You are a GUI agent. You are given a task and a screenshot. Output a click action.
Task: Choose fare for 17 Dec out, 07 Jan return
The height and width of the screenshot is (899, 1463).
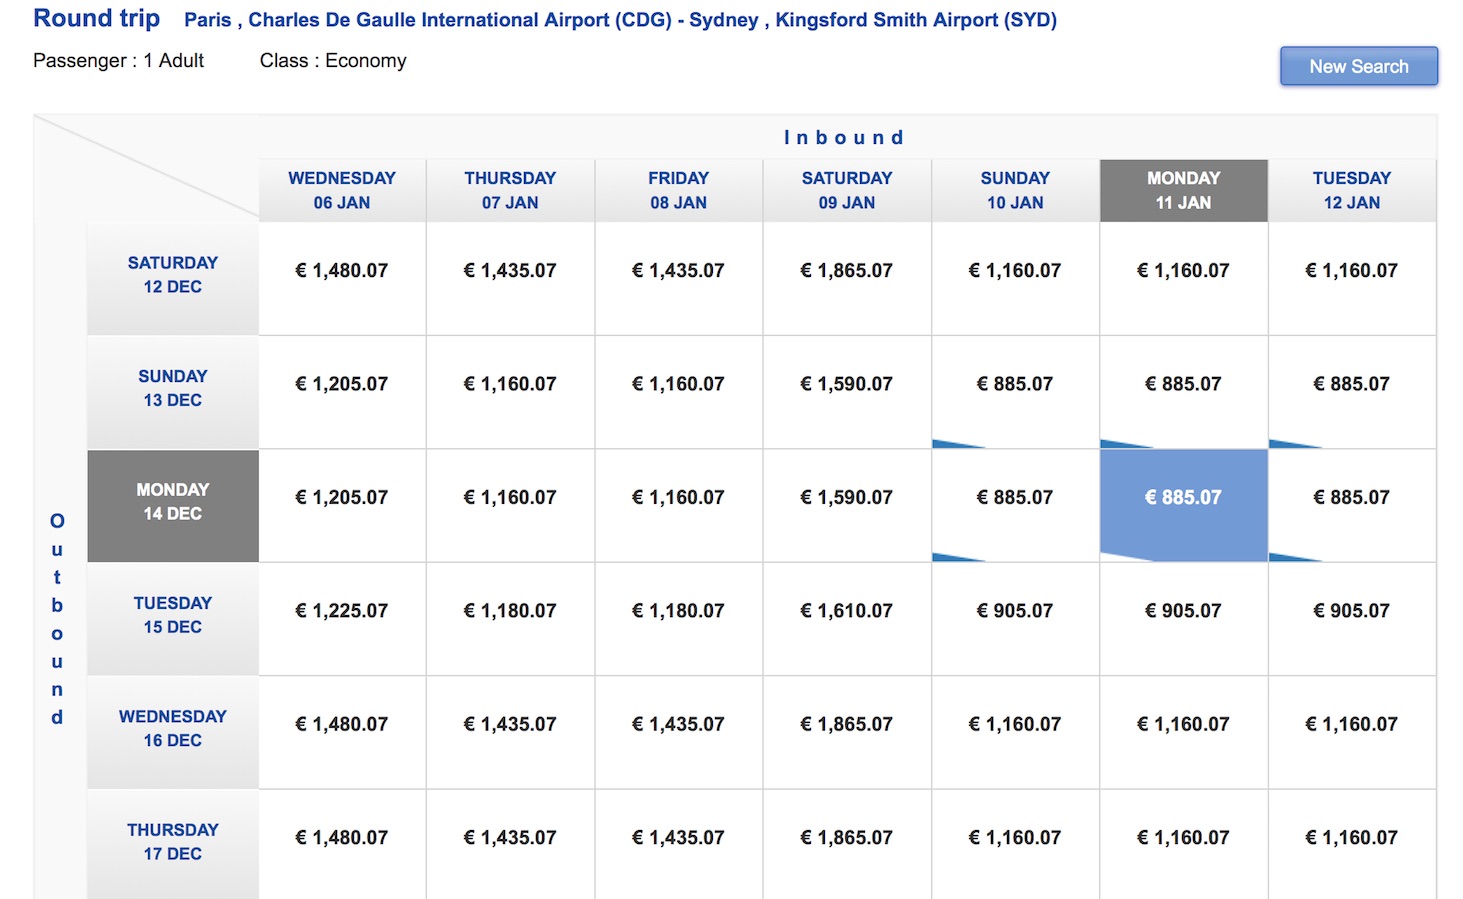[510, 844]
